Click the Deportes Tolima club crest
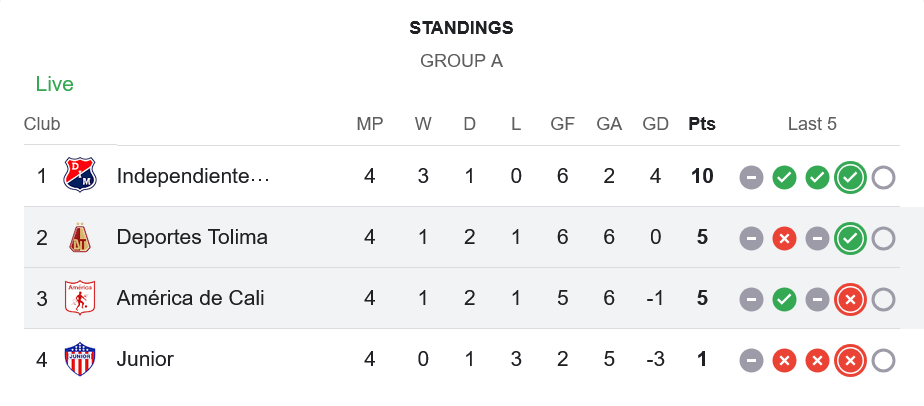The width and height of the screenshot is (924, 406). (80, 237)
